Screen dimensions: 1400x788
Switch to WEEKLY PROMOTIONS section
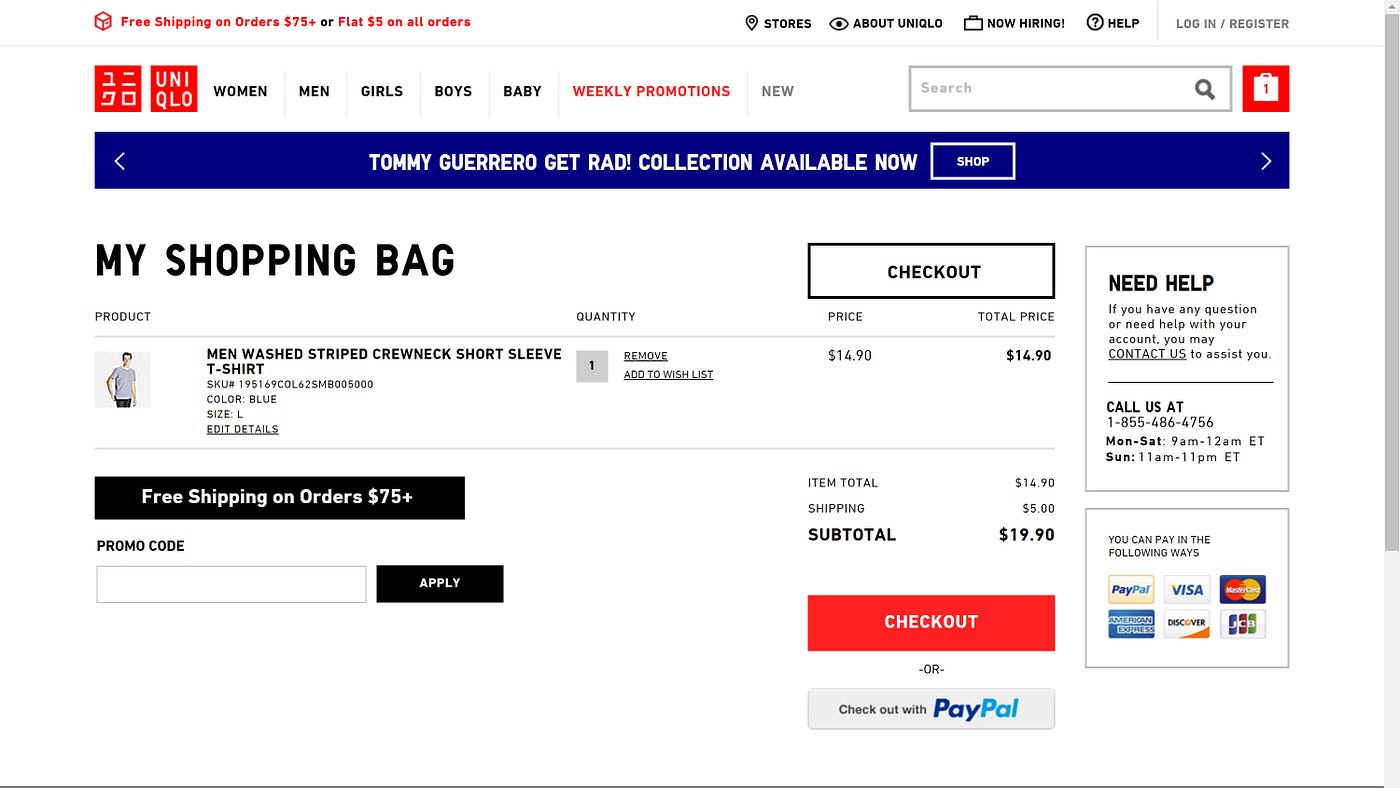coord(651,91)
